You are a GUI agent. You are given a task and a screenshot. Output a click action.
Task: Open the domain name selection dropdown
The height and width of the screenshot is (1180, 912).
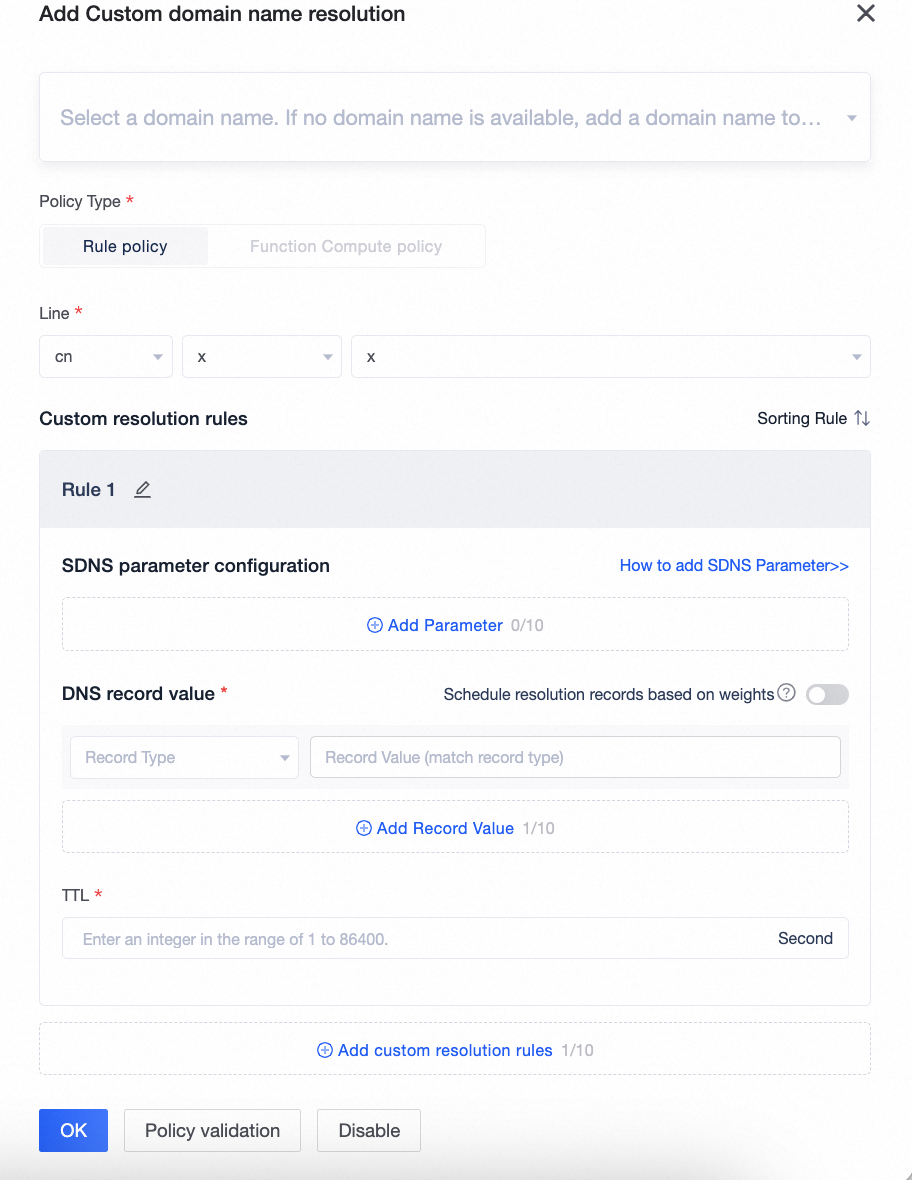tap(454, 118)
